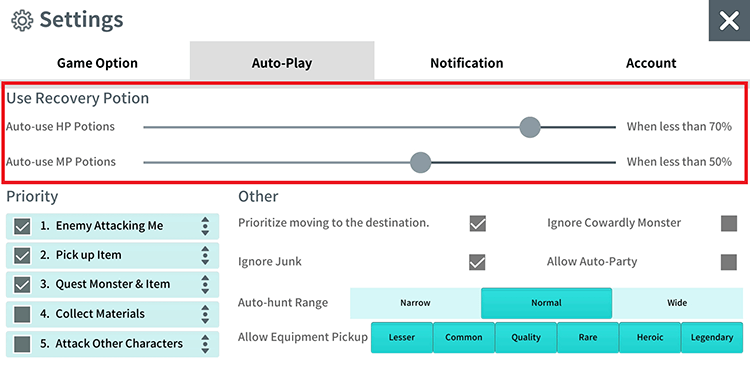Viewport: 750px width, 374px height.
Task: Enable Attack Other Characters checkbox
Action: click(x=22, y=344)
